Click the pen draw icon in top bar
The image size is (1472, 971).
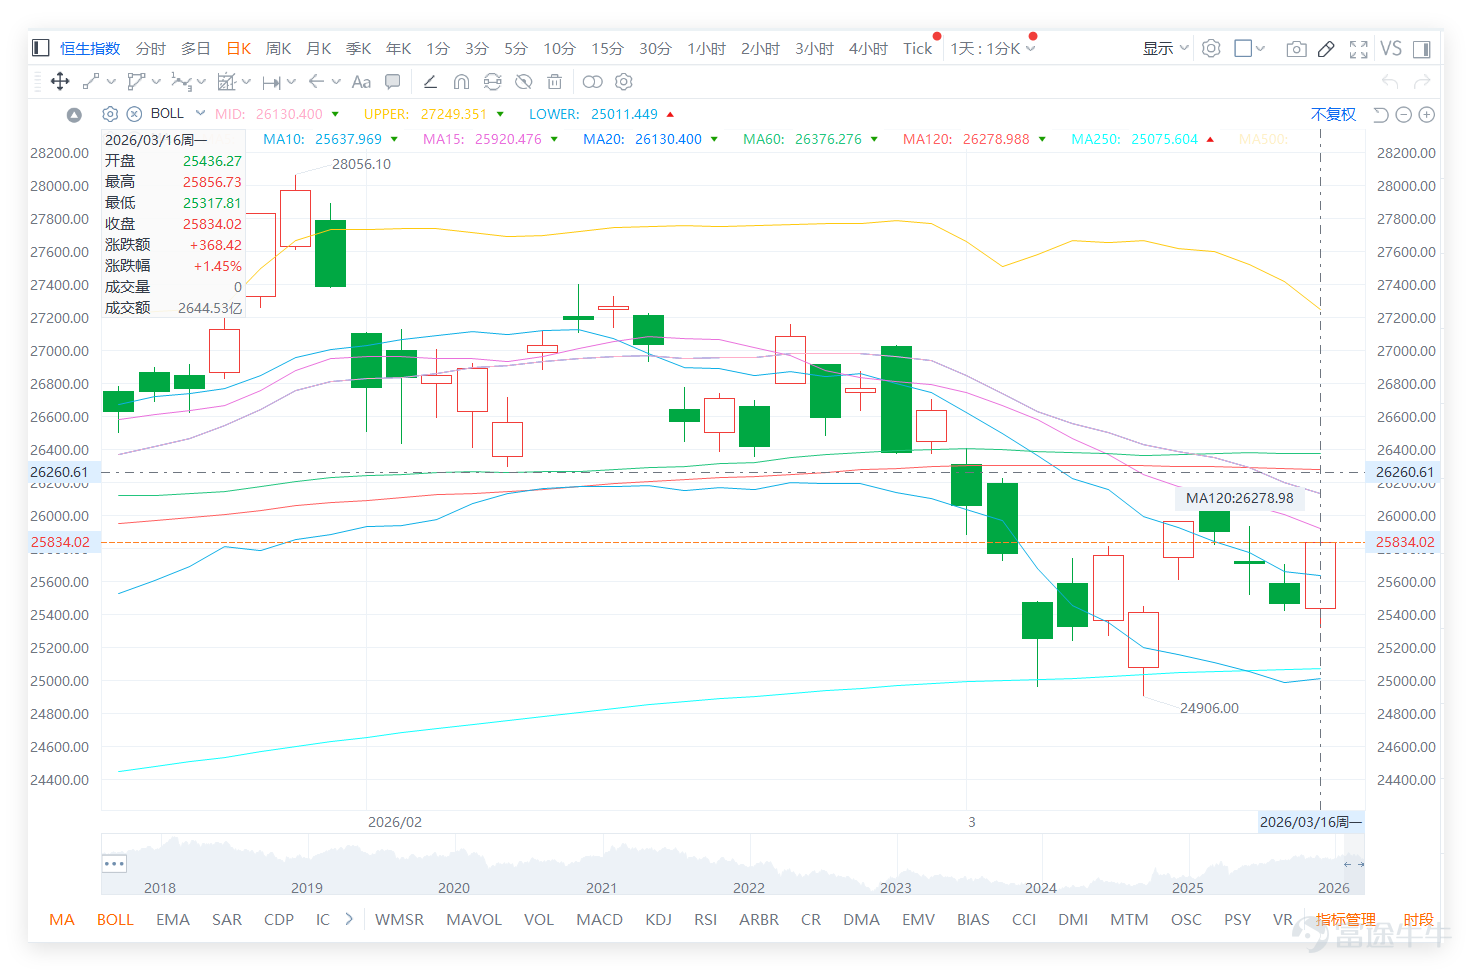[1326, 49]
